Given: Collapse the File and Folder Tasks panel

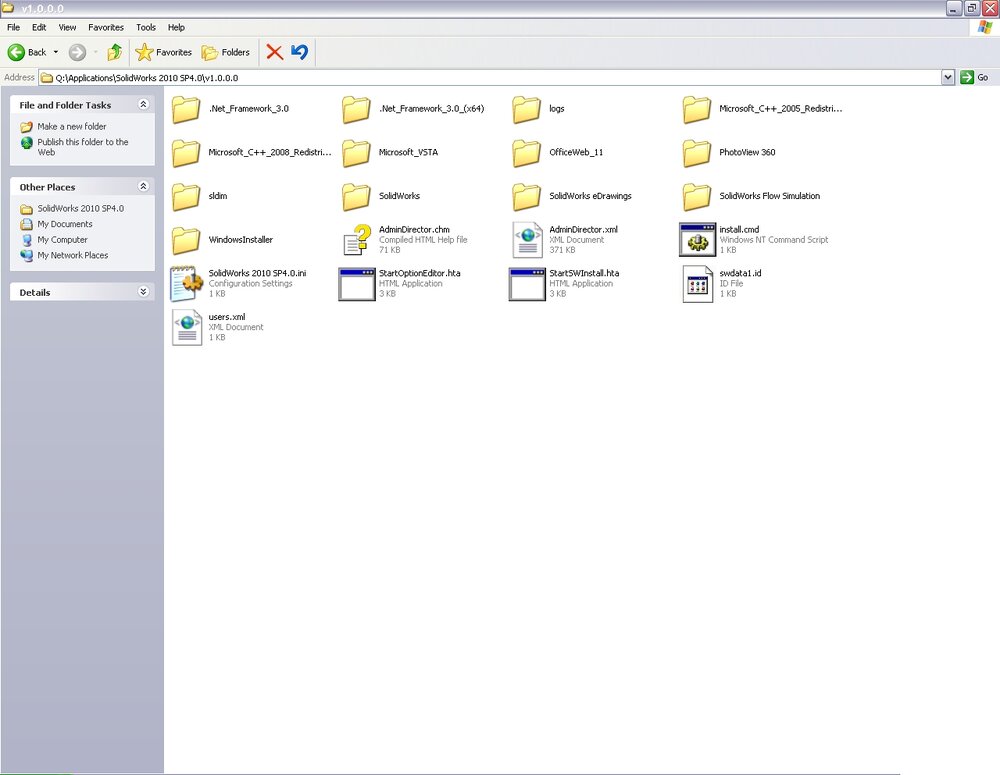Looking at the screenshot, I should [143, 105].
